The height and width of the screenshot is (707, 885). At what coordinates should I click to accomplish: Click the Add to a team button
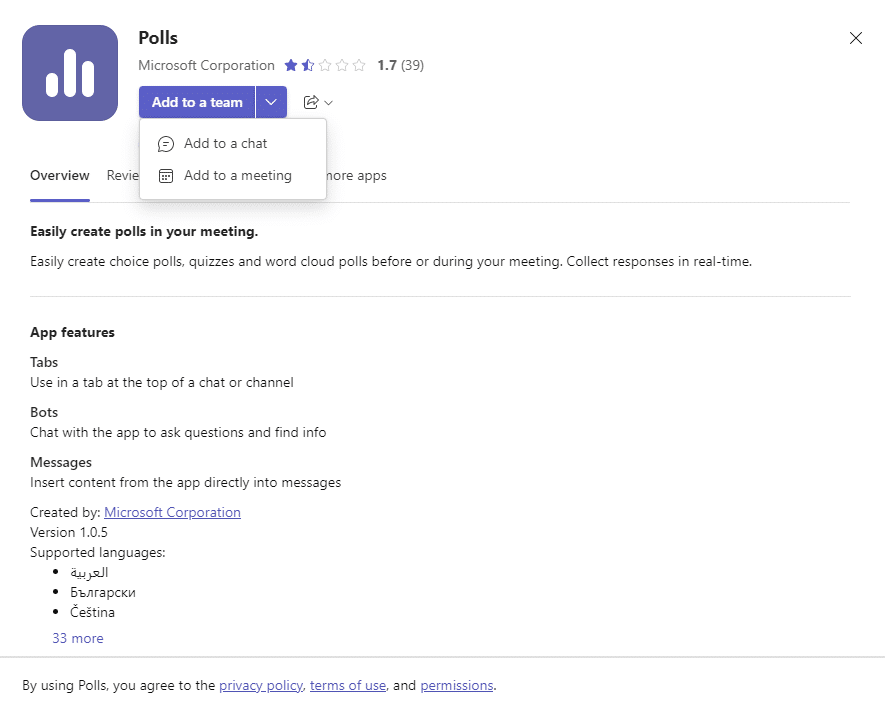196,102
